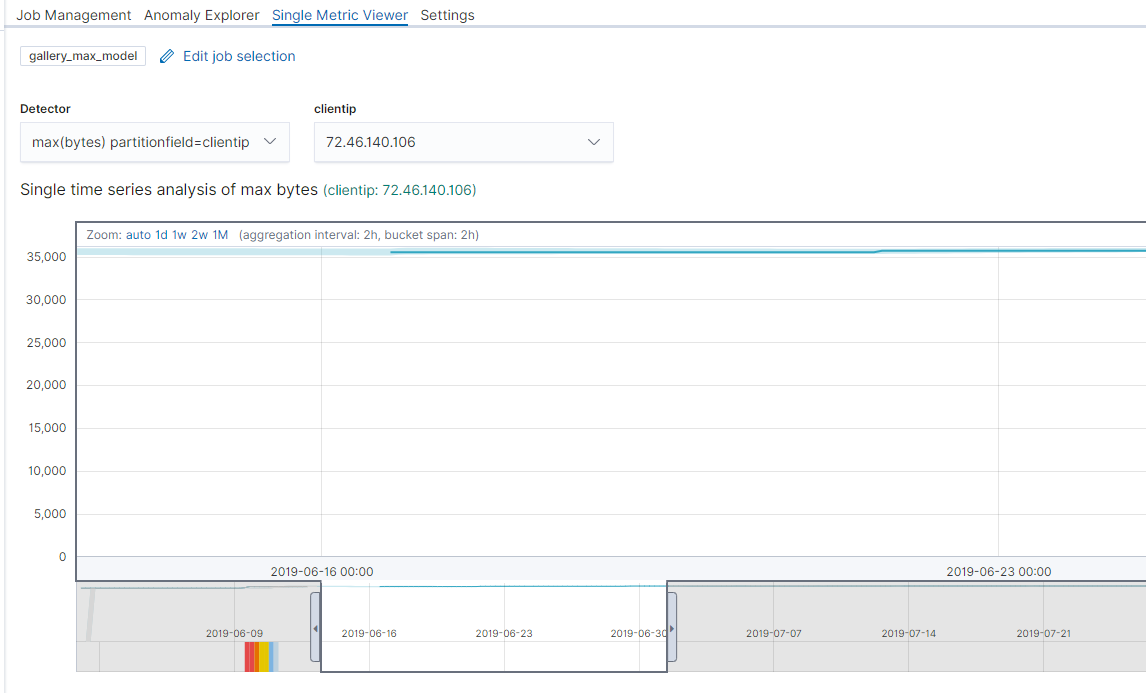Select the Single Metric Viewer tab
The width and height of the screenshot is (1146, 693).
[x=340, y=15]
